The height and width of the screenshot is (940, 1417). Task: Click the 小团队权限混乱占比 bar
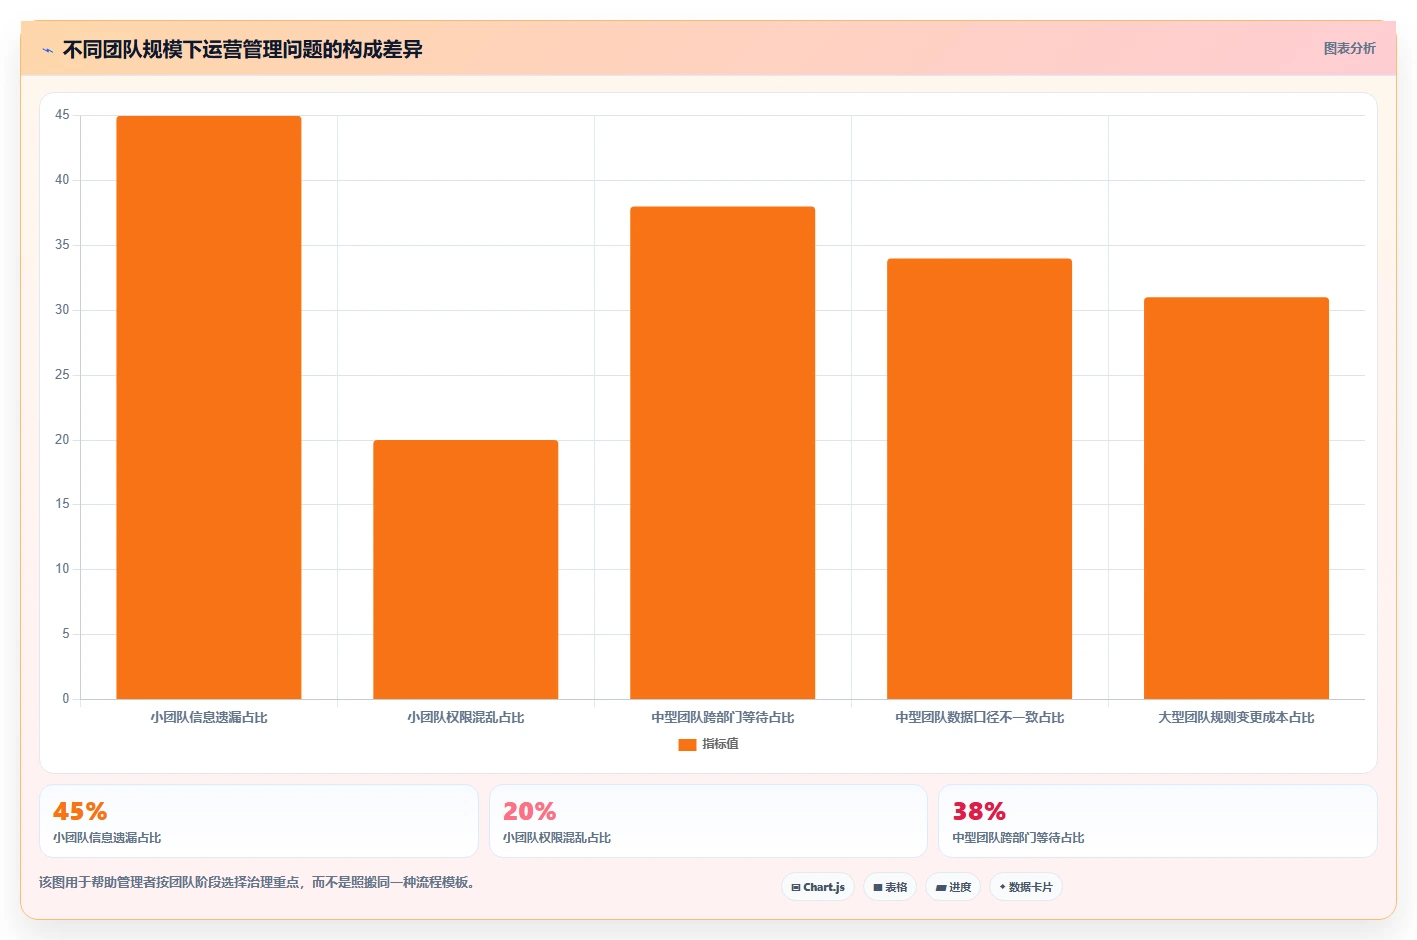(466, 569)
